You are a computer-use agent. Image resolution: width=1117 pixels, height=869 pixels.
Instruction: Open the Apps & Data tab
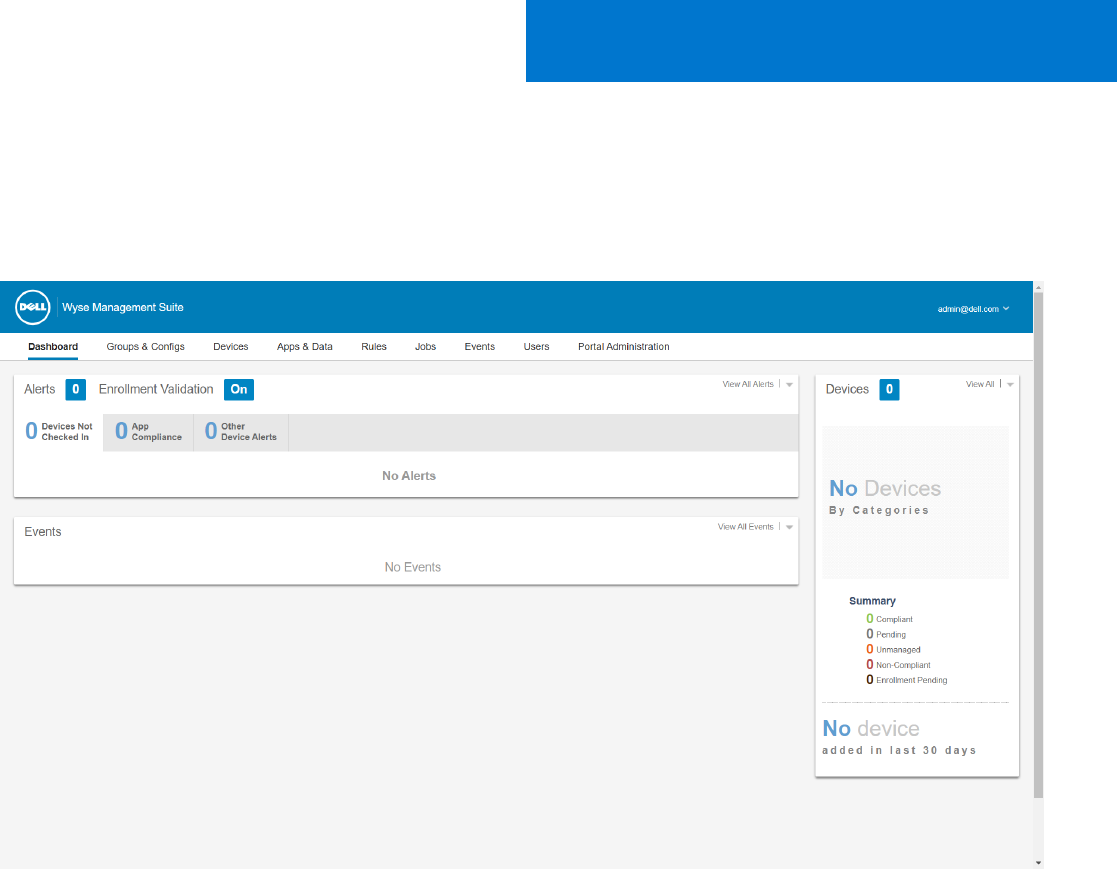point(305,347)
